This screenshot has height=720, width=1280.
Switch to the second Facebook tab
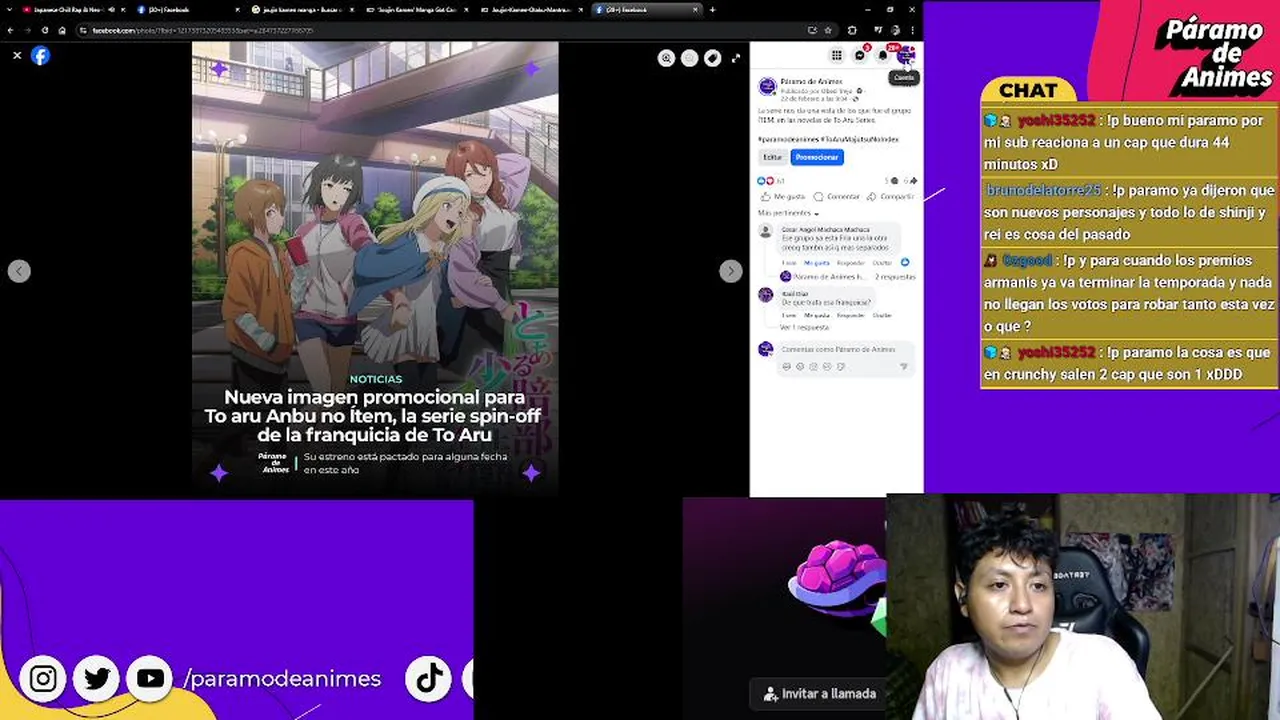[188, 9]
